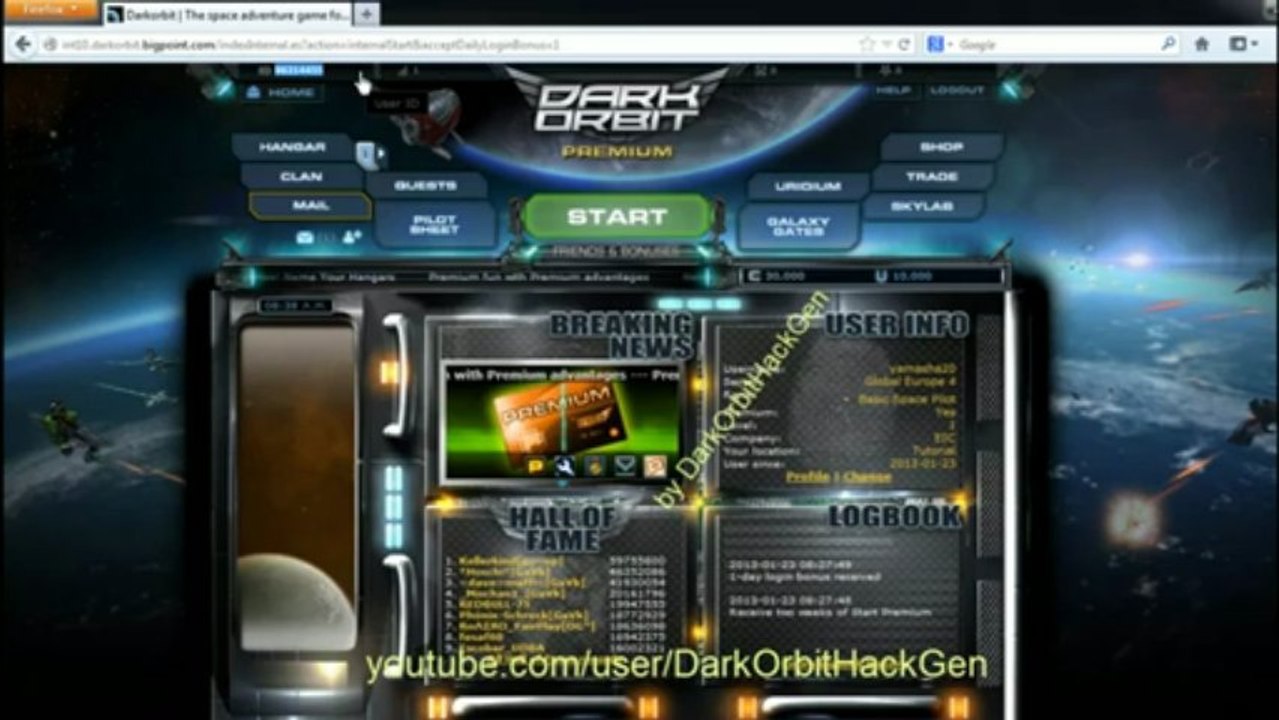Click the green START button
Screen dimensions: 1279x720
[x=617, y=217]
